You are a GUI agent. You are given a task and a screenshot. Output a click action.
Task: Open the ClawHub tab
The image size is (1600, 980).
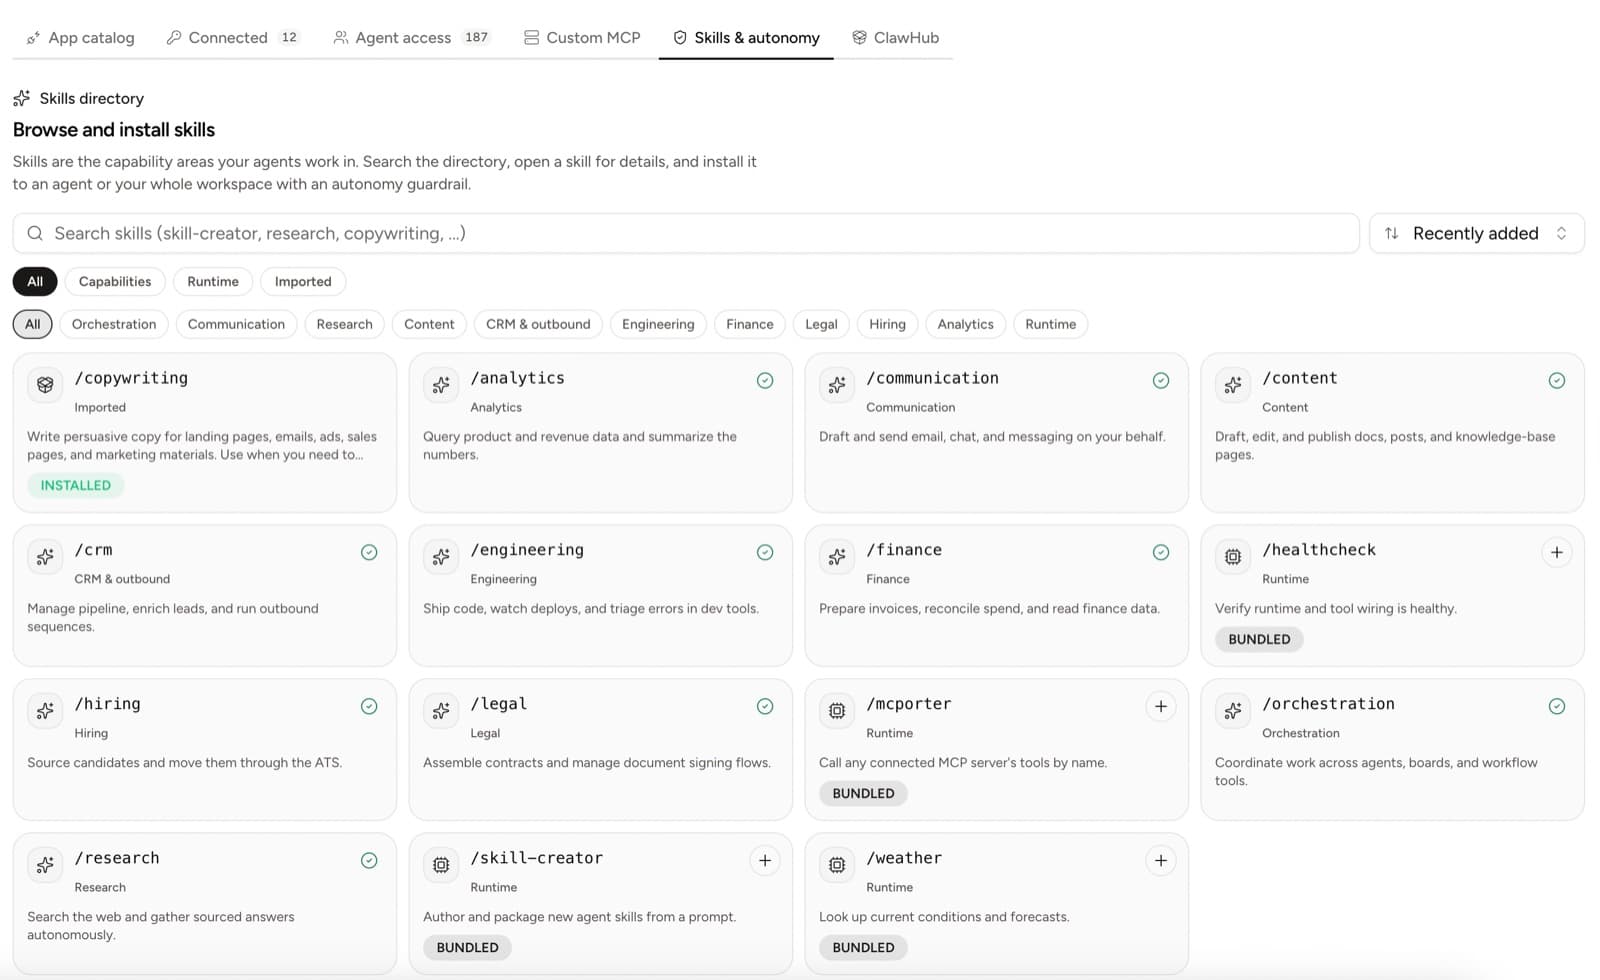tap(896, 37)
